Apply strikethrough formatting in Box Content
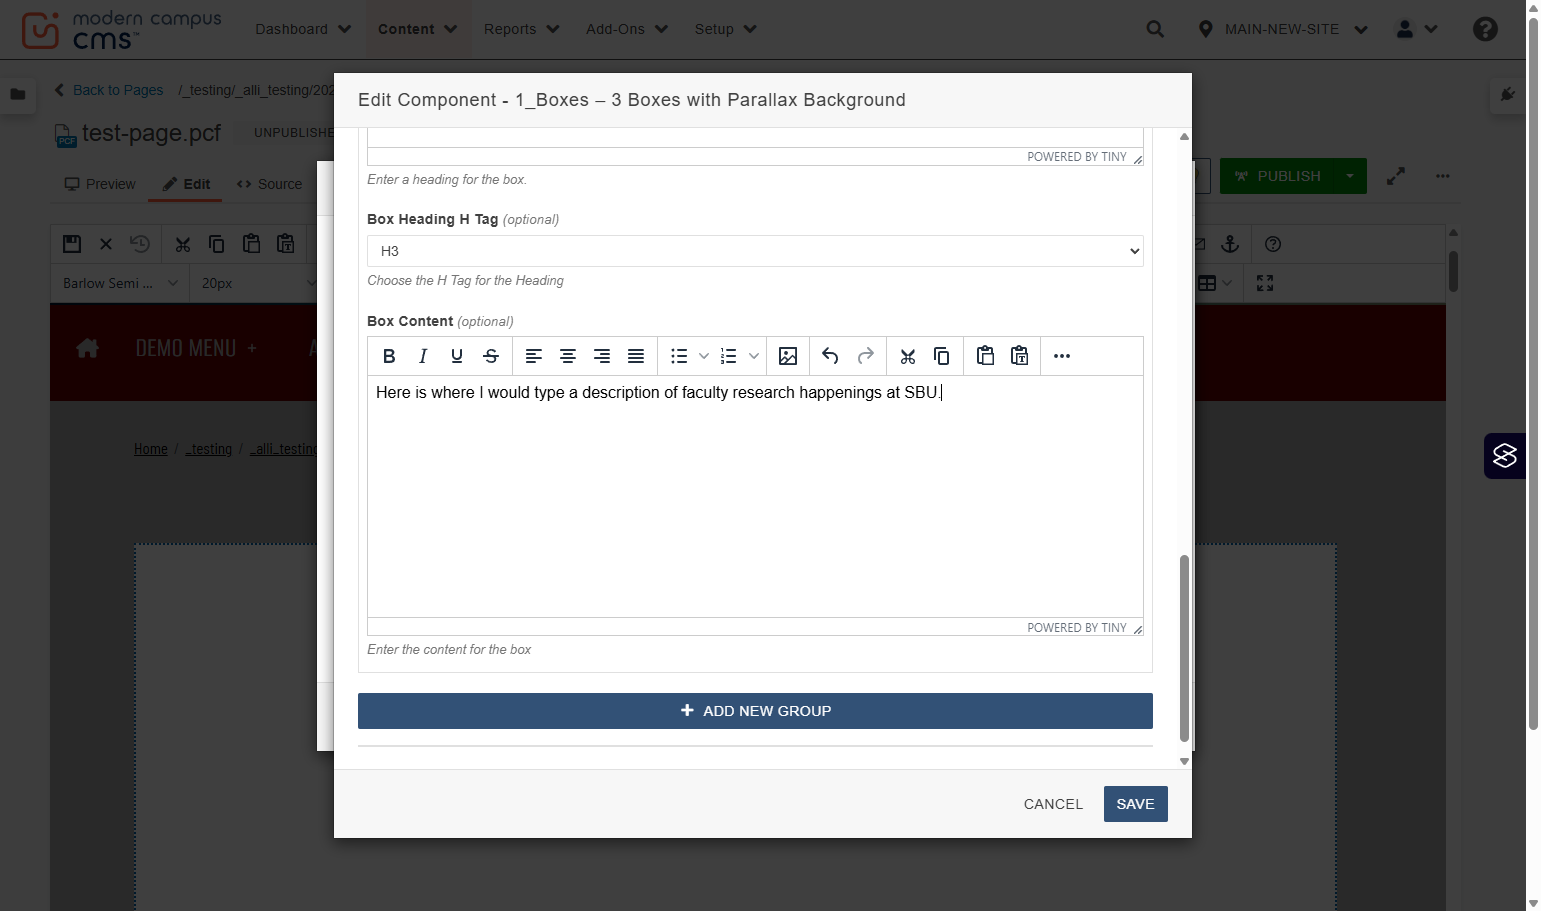 point(491,356)
